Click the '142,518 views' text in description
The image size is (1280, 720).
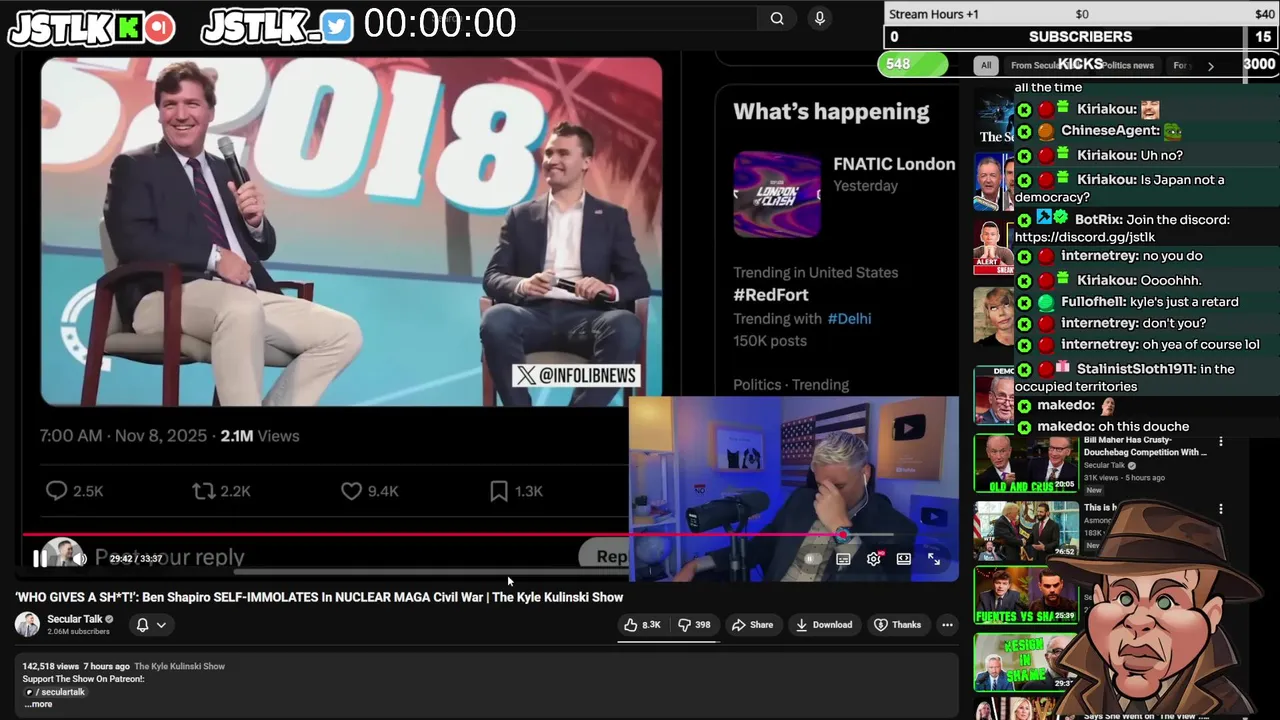[x=51, y=666]
